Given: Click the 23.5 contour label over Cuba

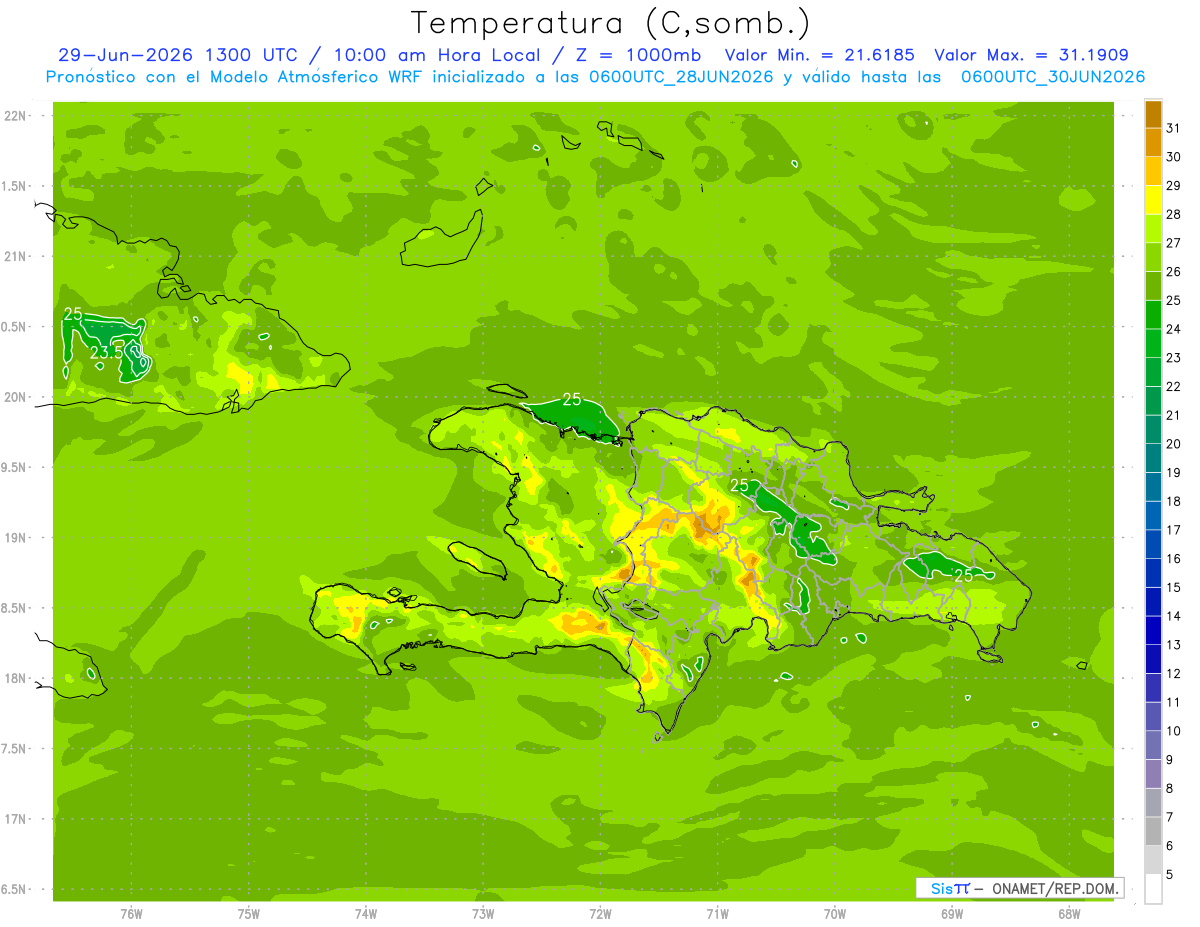Looking at the screenshot, I should (x=106, y=353).
